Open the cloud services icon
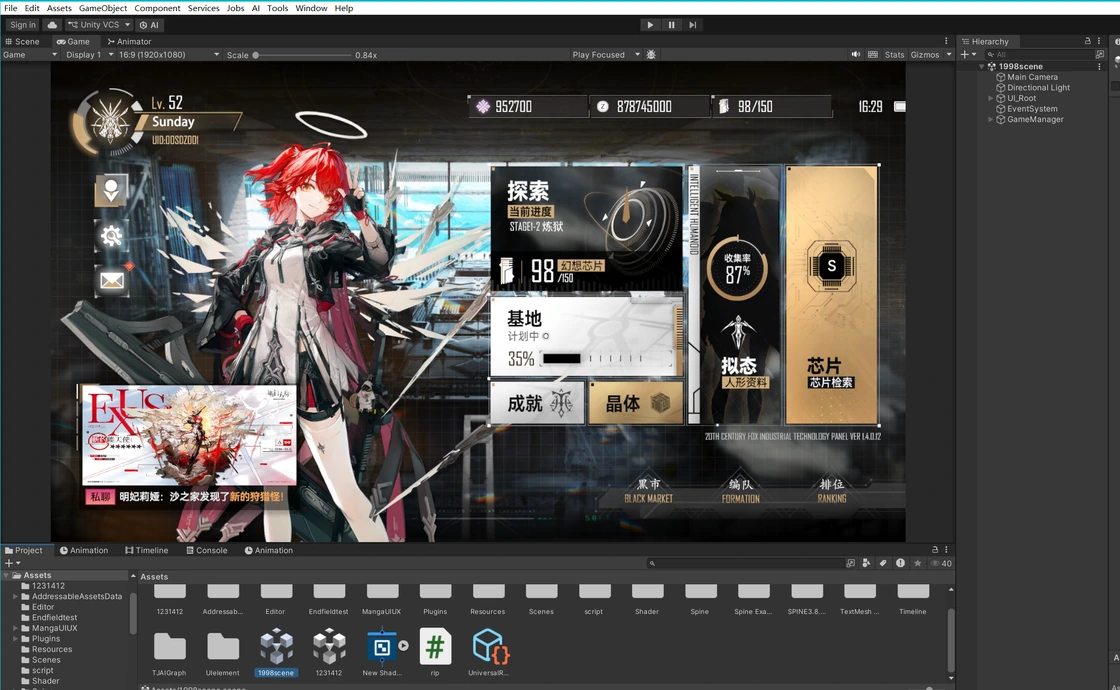Viewport: 1120px width, 690px height. point(52,24)
